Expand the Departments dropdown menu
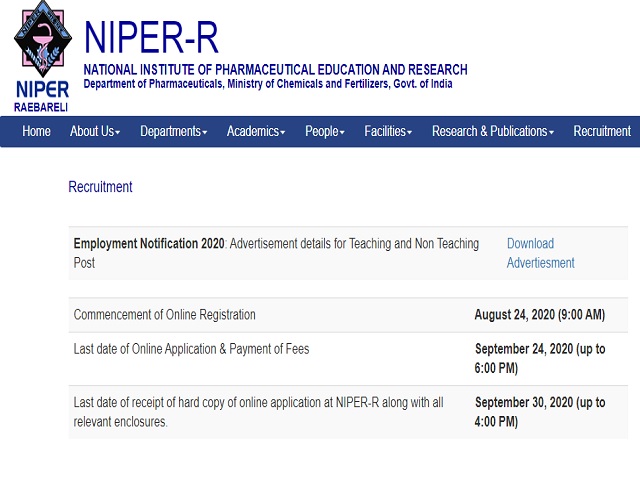The height and width of the screenshot is (480, 640). tap(173, 131)
